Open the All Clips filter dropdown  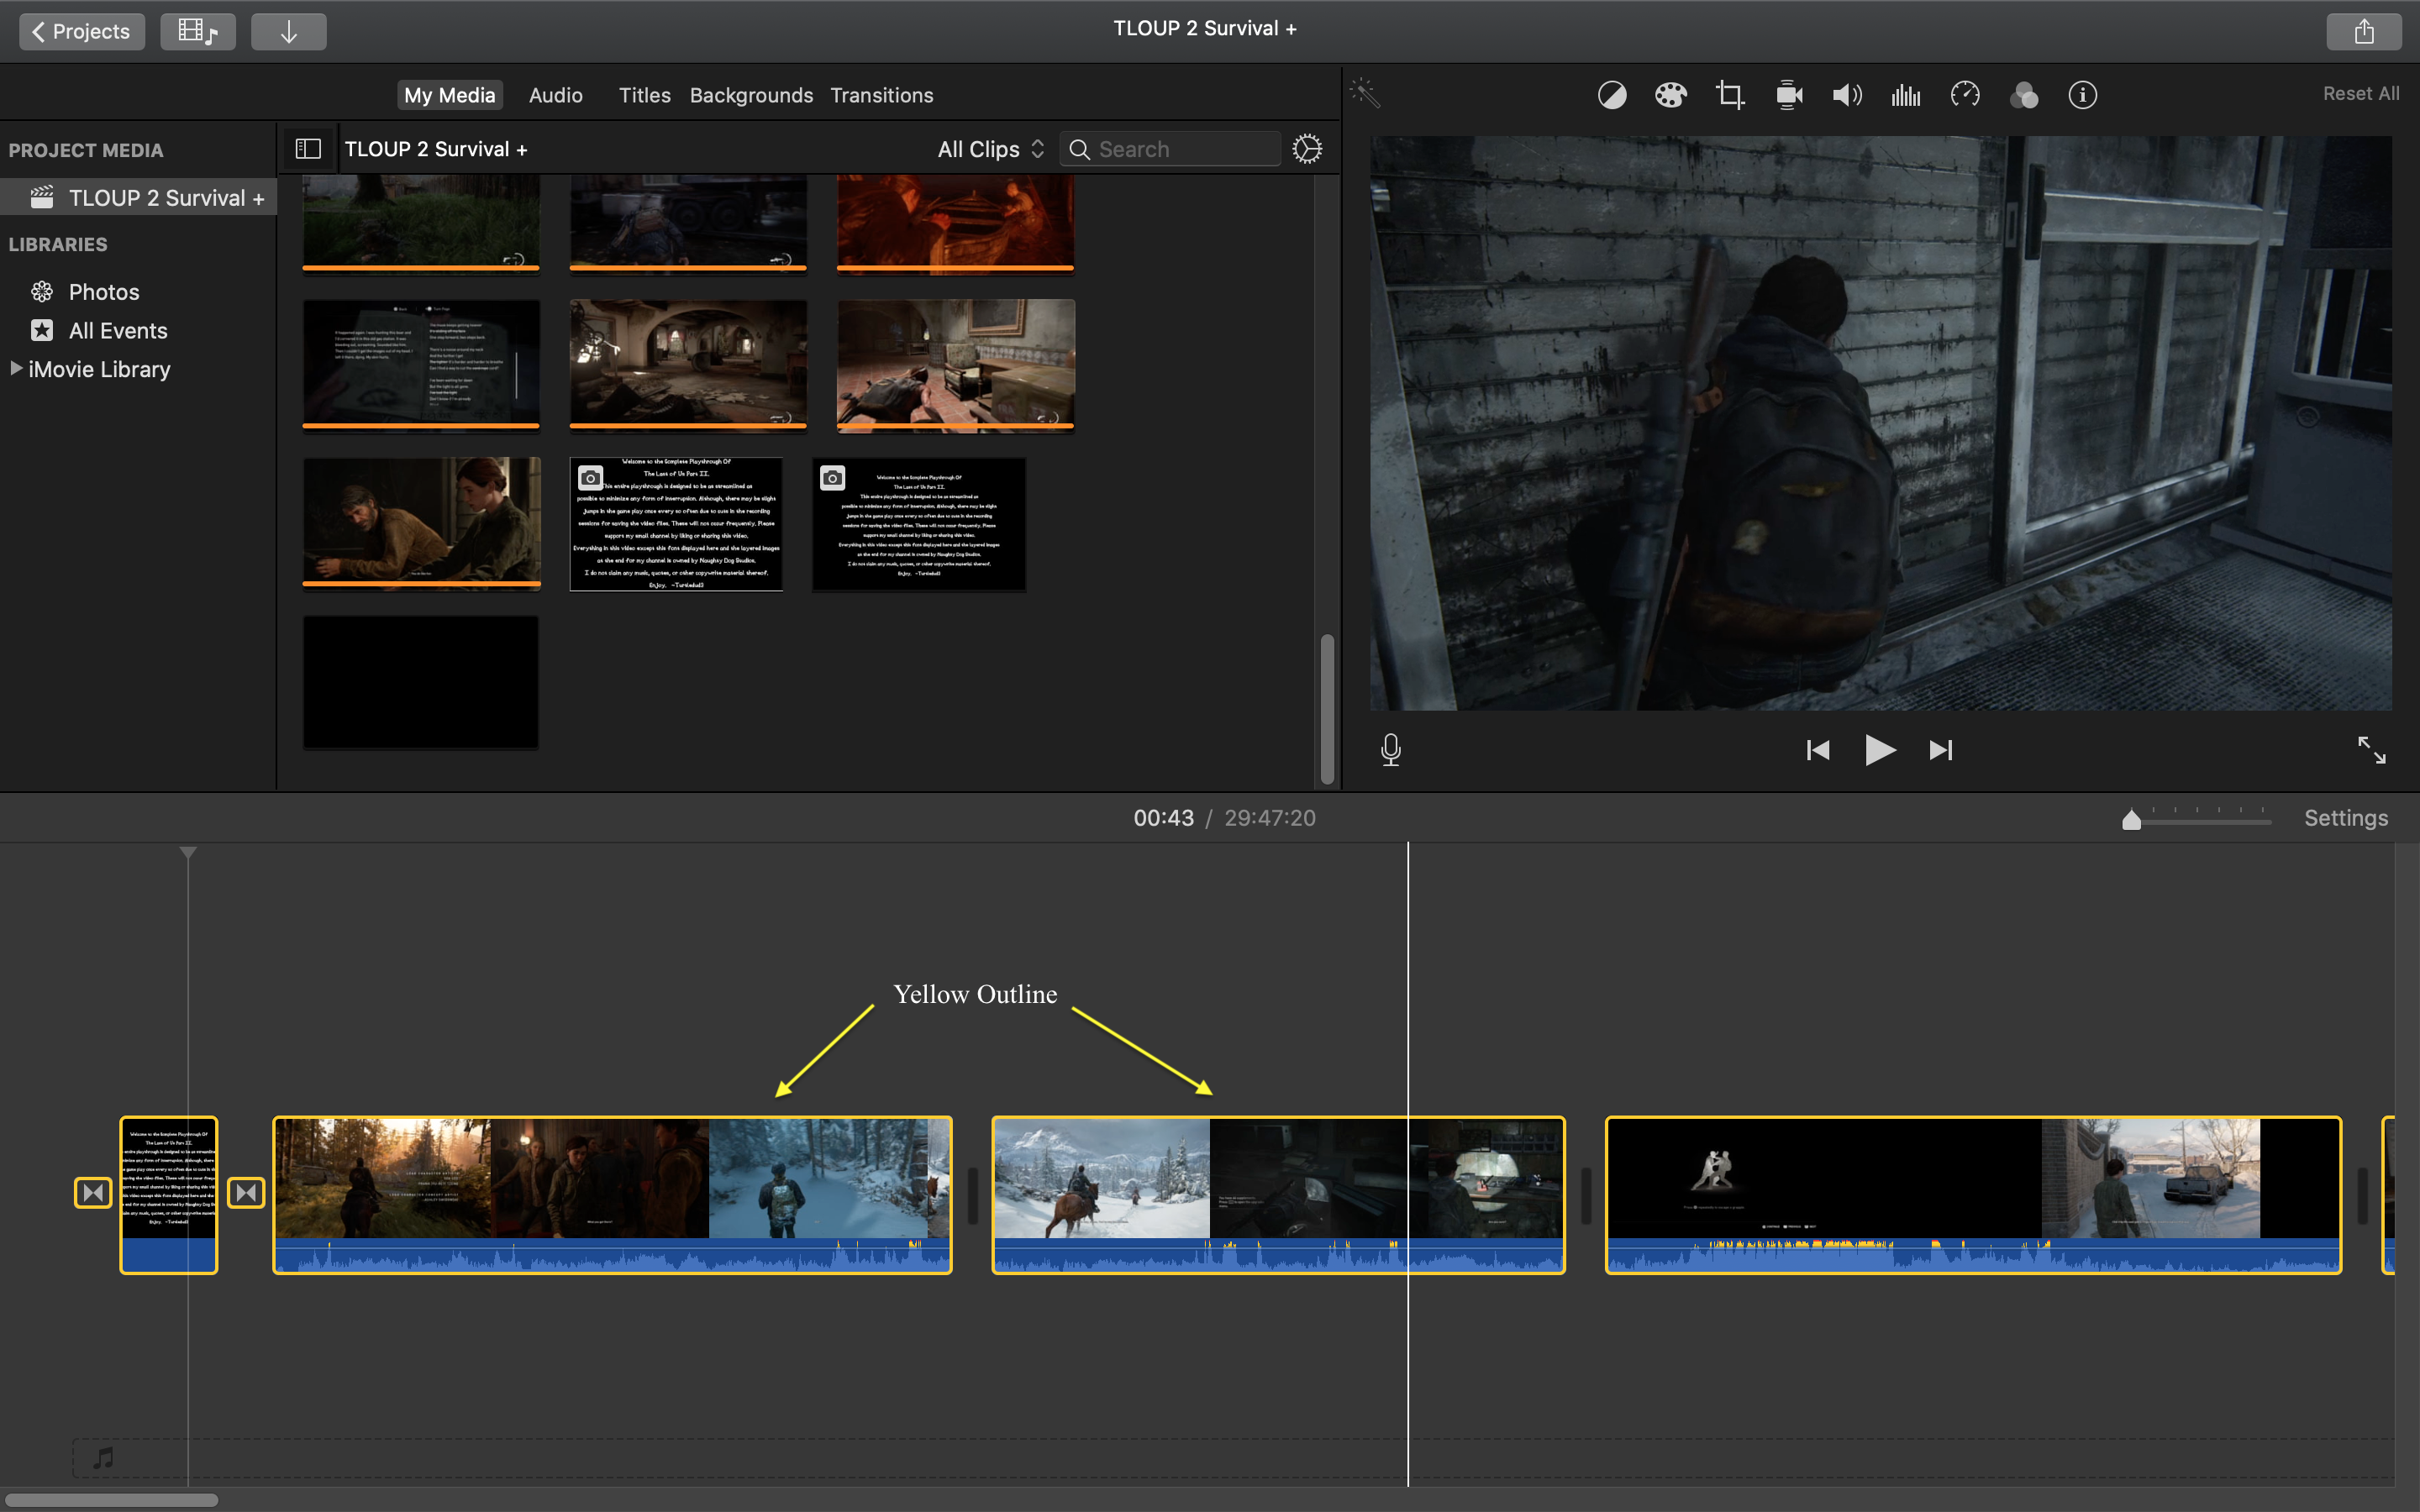[990, 149]
